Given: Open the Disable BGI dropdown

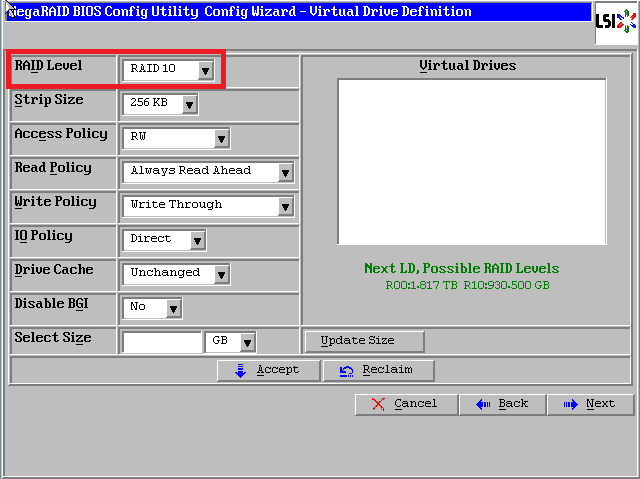Looking at the screenshot, I should point(173,308).
